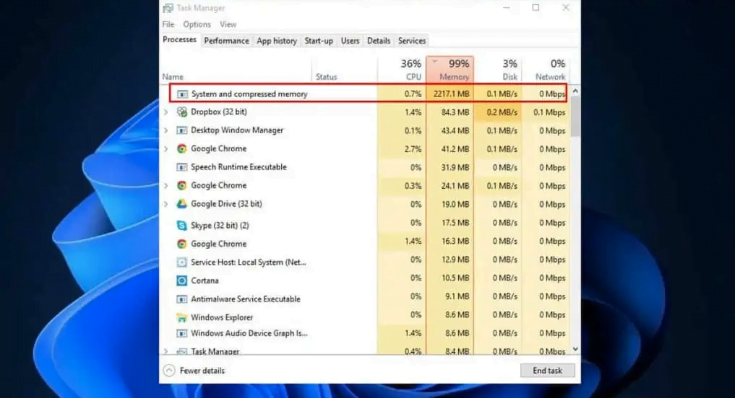Select the Cortana process name

(x=204, y=280)
